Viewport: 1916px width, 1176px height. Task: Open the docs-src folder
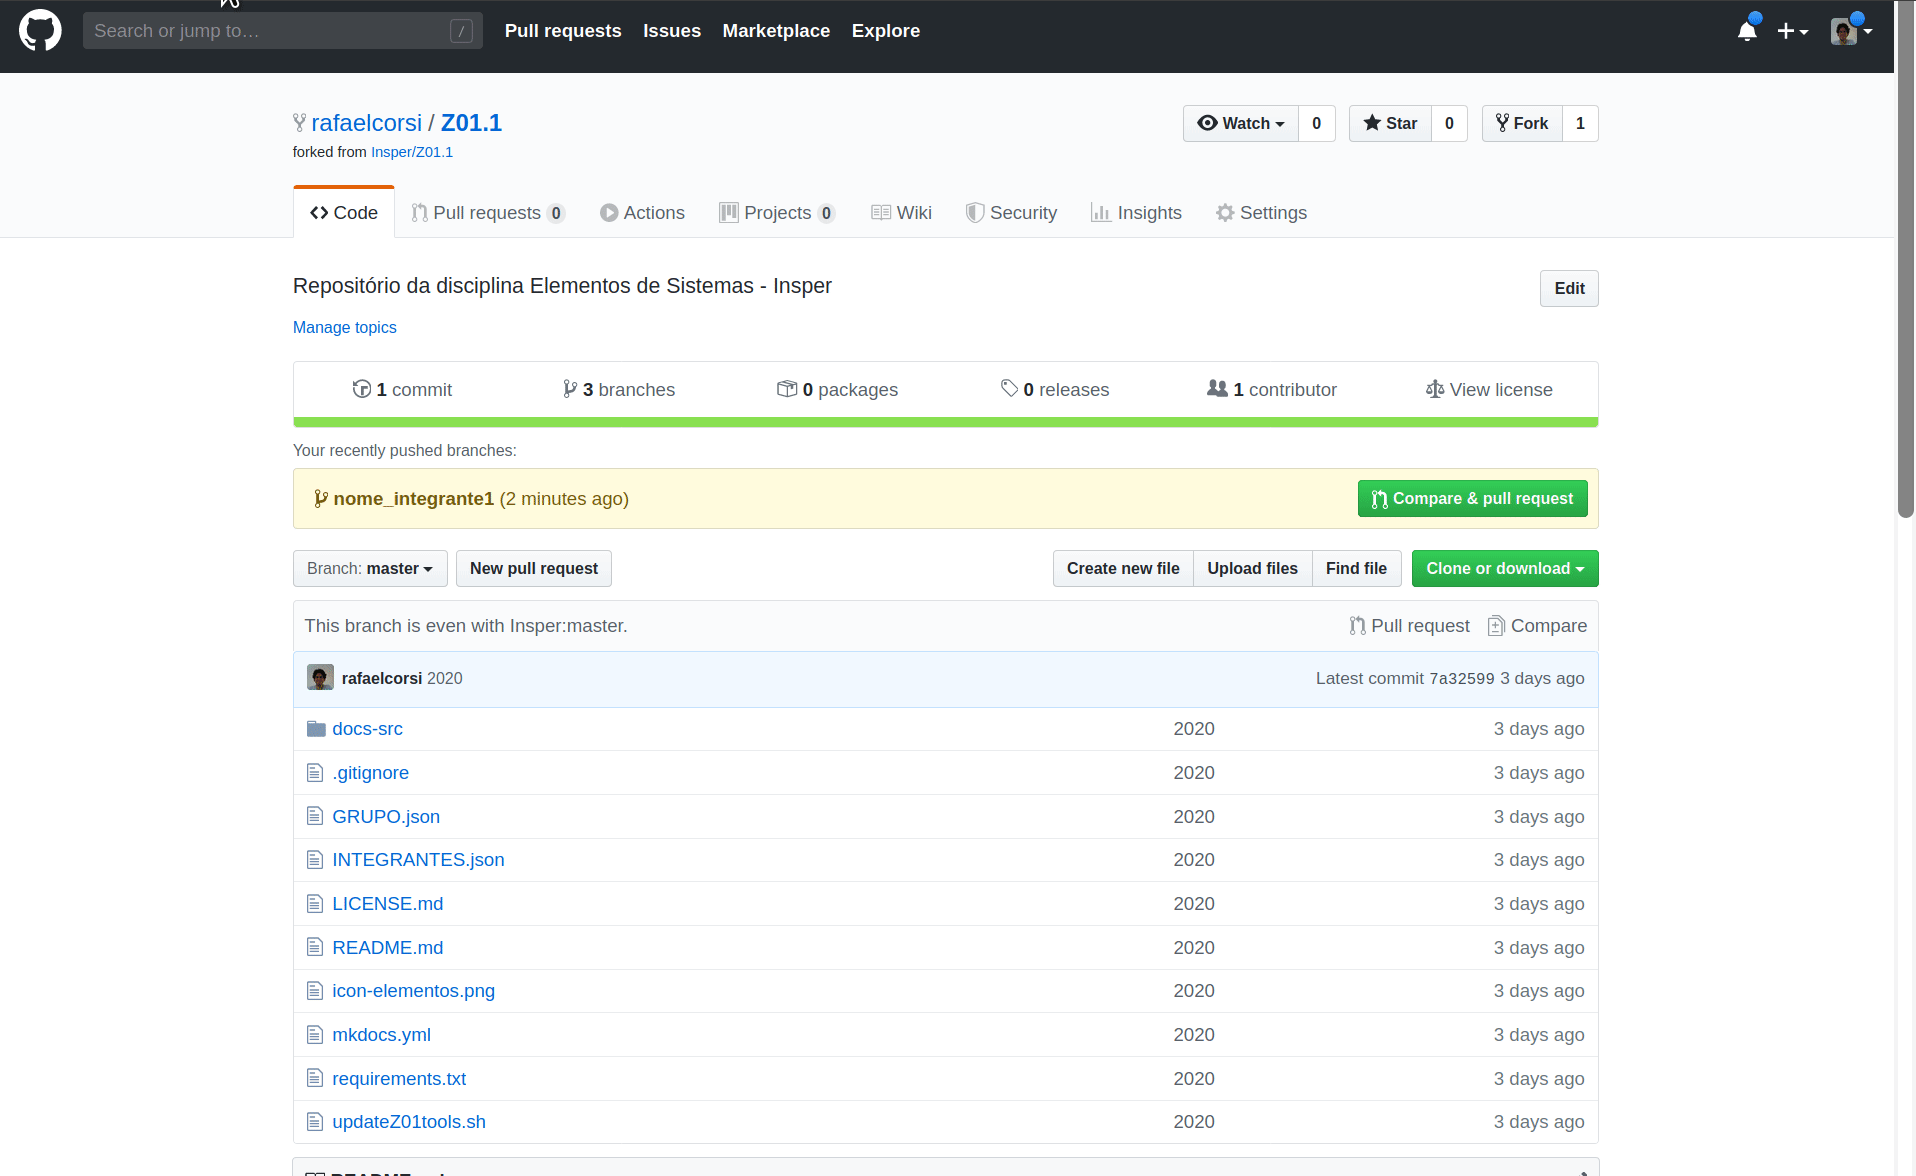[367, 729]
